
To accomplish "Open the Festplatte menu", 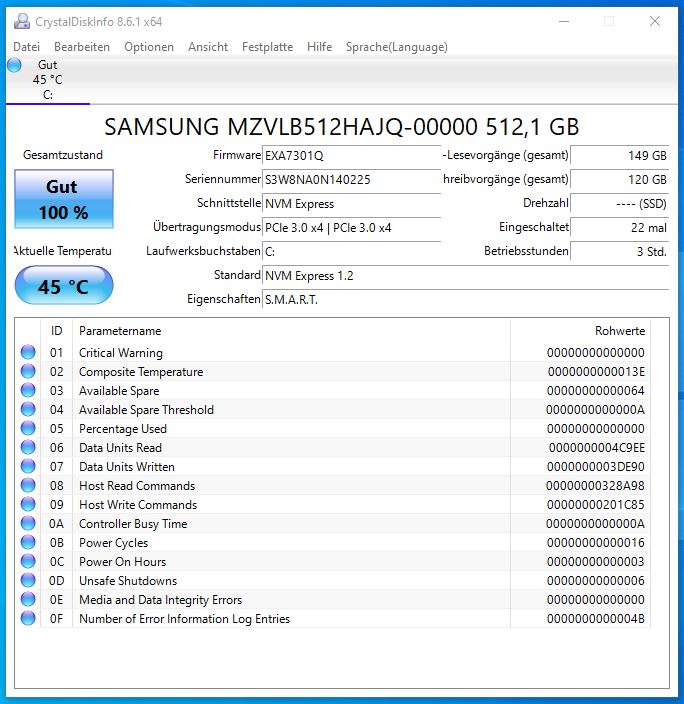I will [x=267, y=47].
